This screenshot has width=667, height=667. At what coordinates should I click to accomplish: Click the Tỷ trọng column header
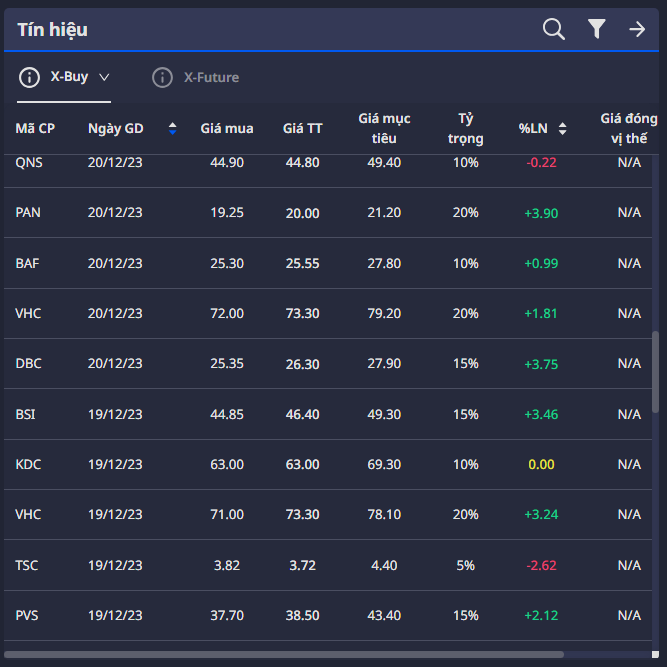click(x=465, y=128)
